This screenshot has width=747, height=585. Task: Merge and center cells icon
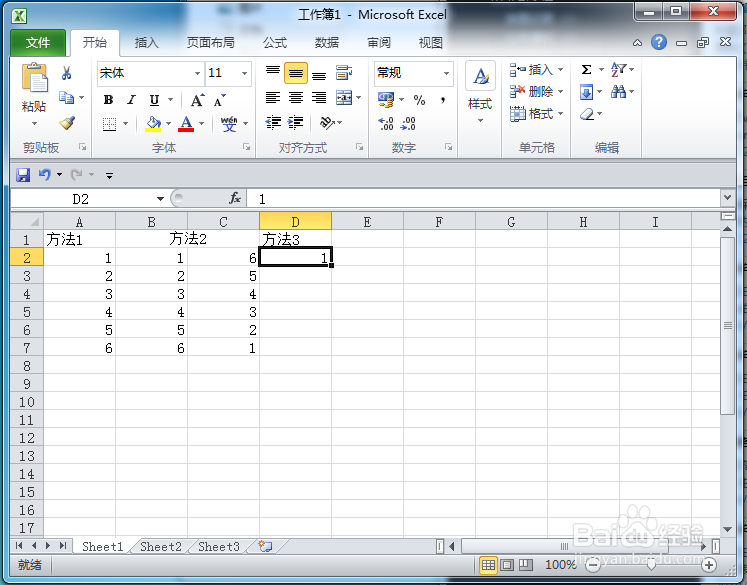pos(344,98)
